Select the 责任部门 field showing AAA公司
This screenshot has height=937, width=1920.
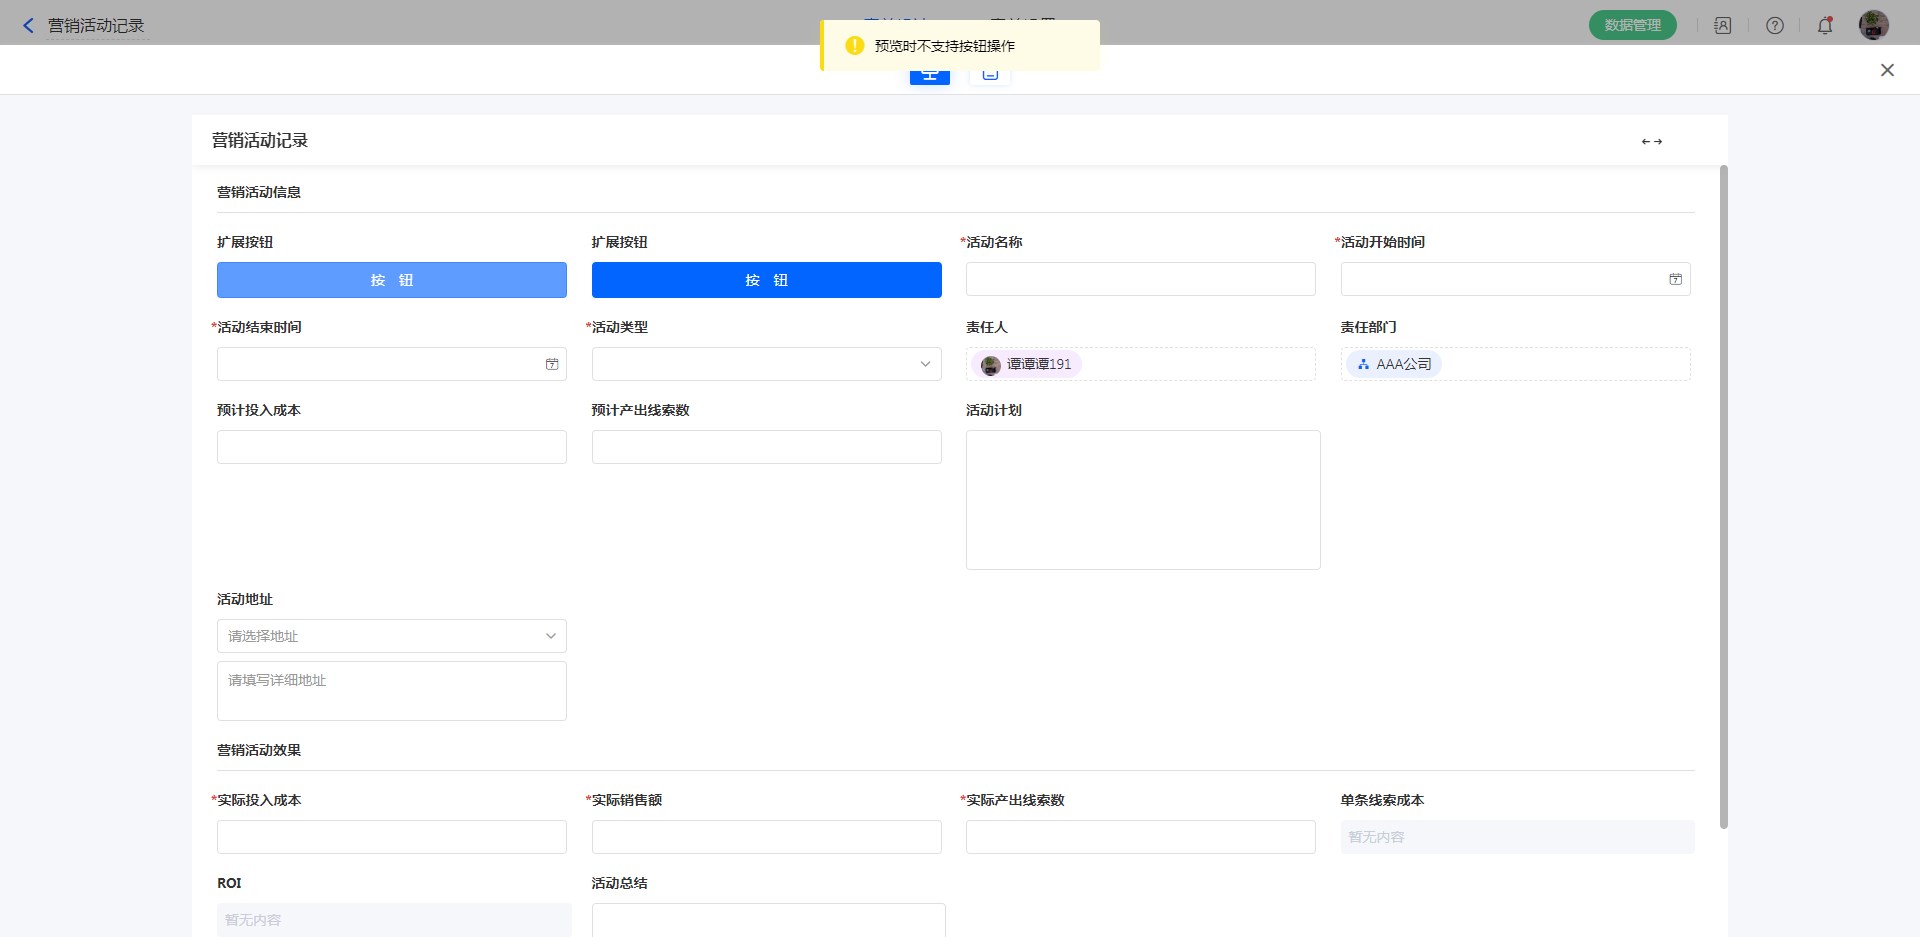point(1514,364)
